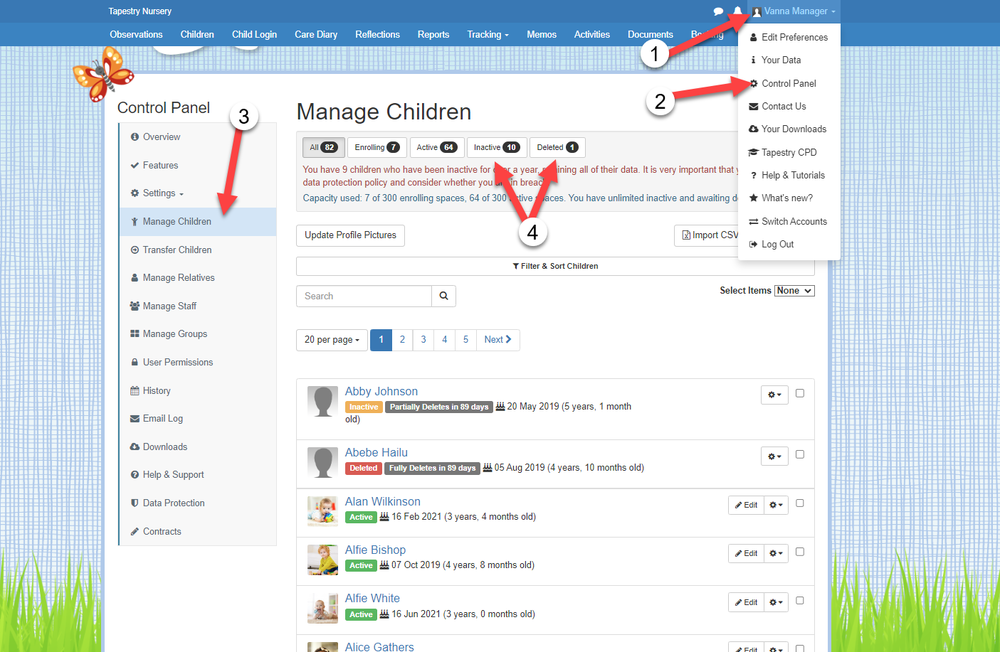Open Reports in the navigation bar
The image size is (1000, 652).
pos(434,34)
